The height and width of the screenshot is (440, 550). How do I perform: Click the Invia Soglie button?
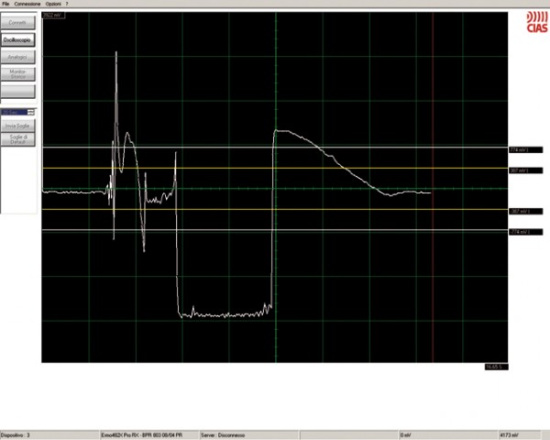click(x=18, y=126)
